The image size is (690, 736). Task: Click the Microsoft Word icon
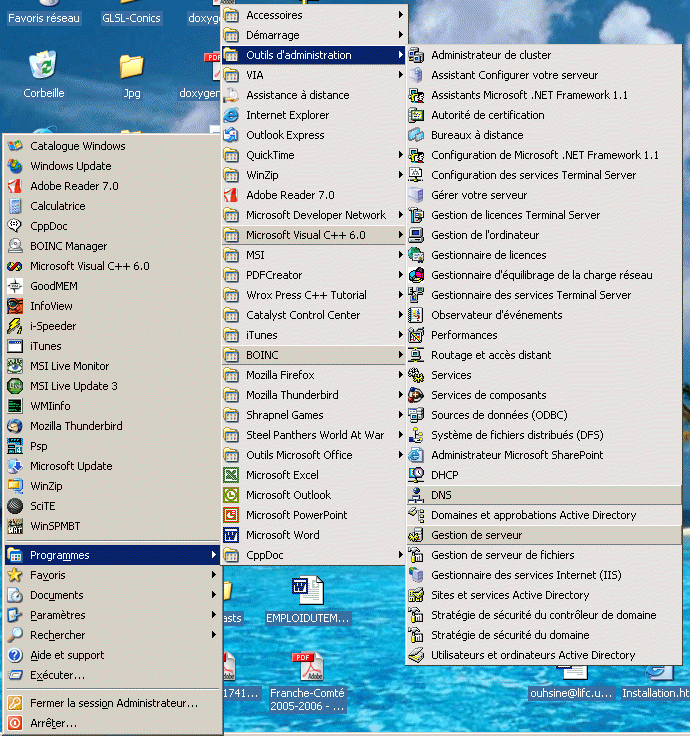tap(232, 535)
